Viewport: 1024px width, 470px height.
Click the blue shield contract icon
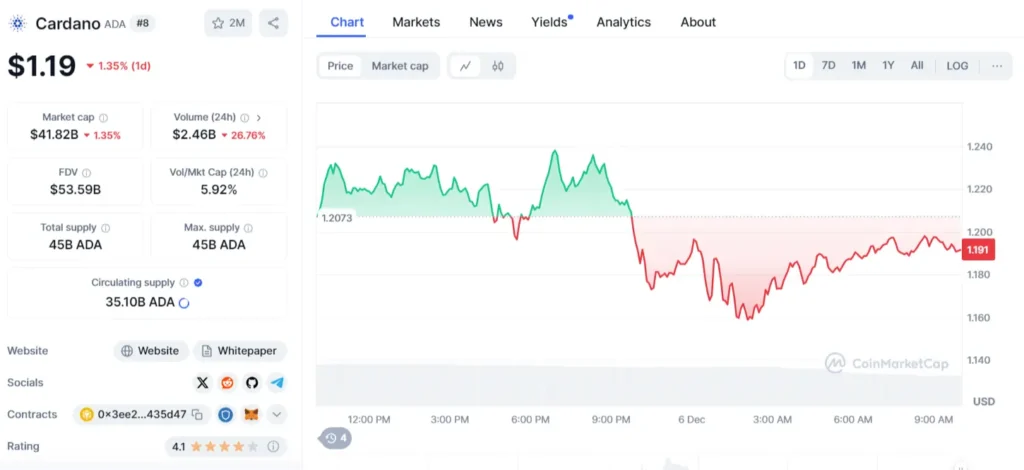click(225, 415)
